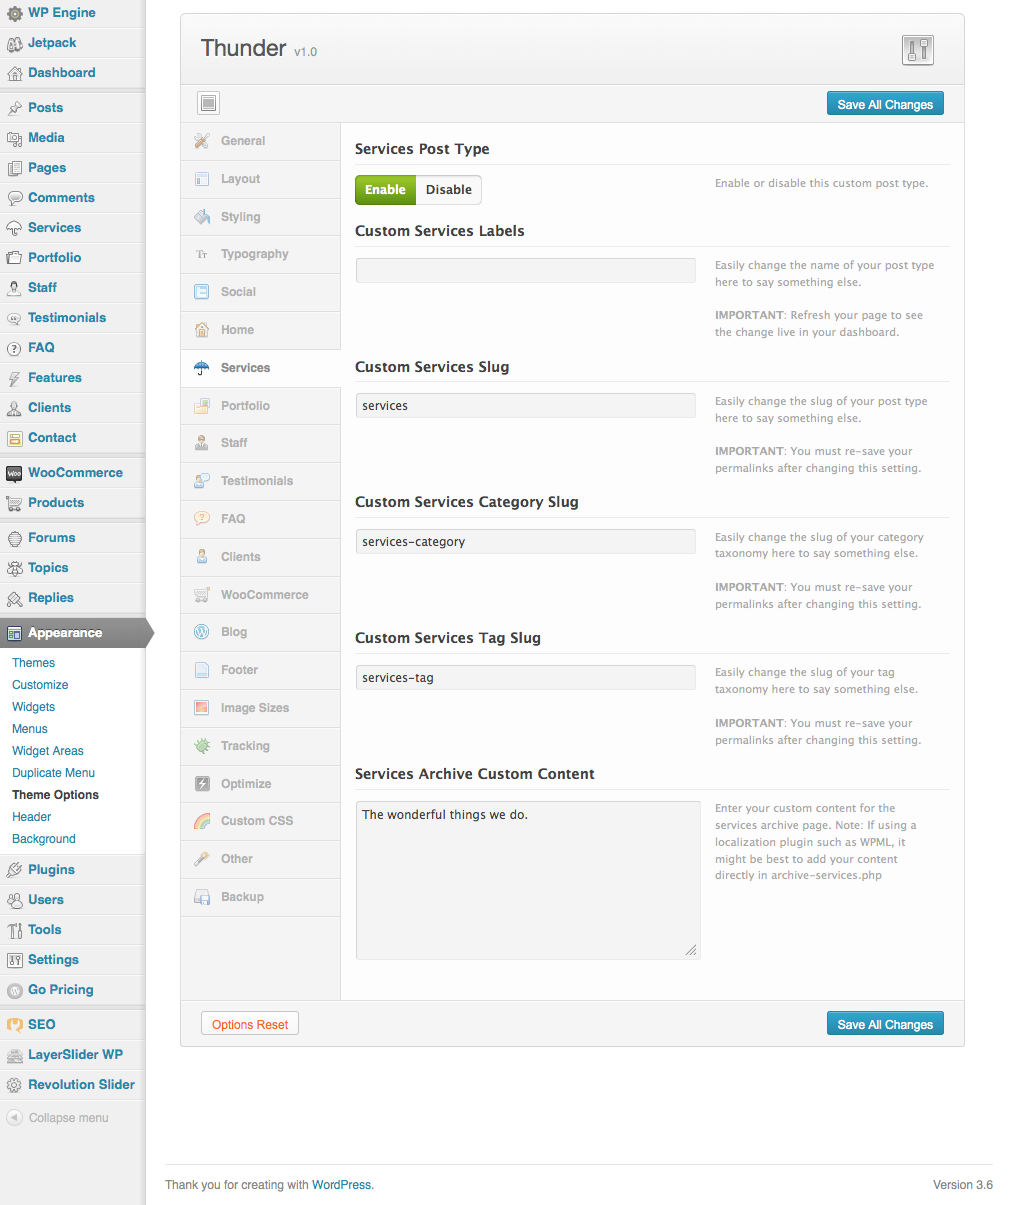Open the WordPress link in footer

341,1185
